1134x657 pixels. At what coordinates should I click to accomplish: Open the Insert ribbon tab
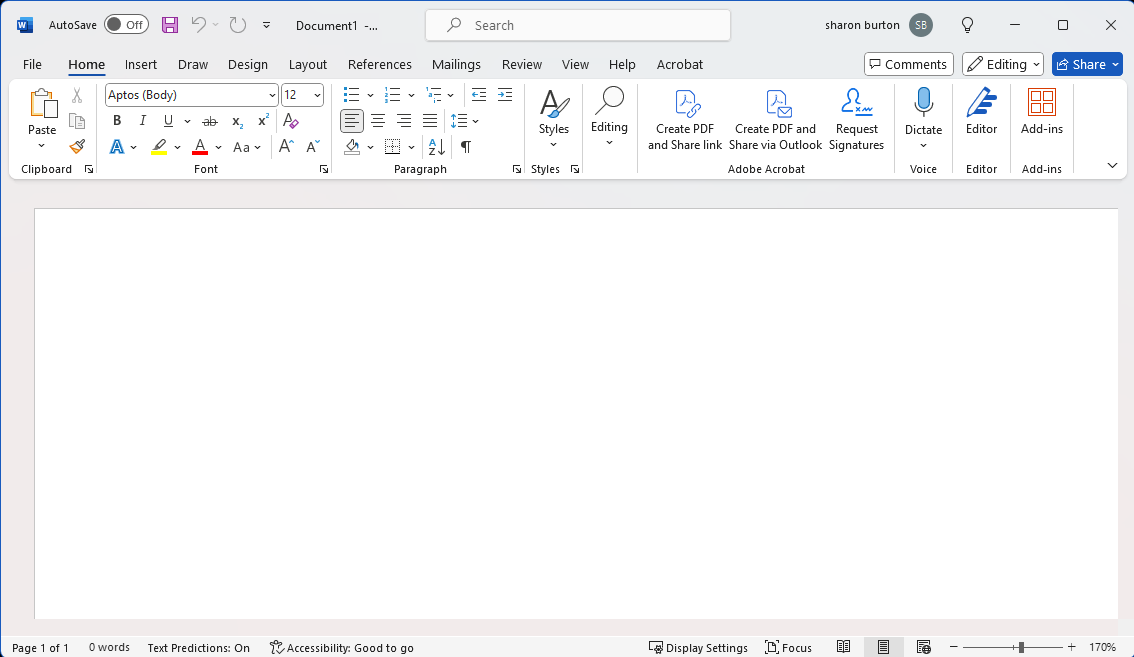[141, 64]
